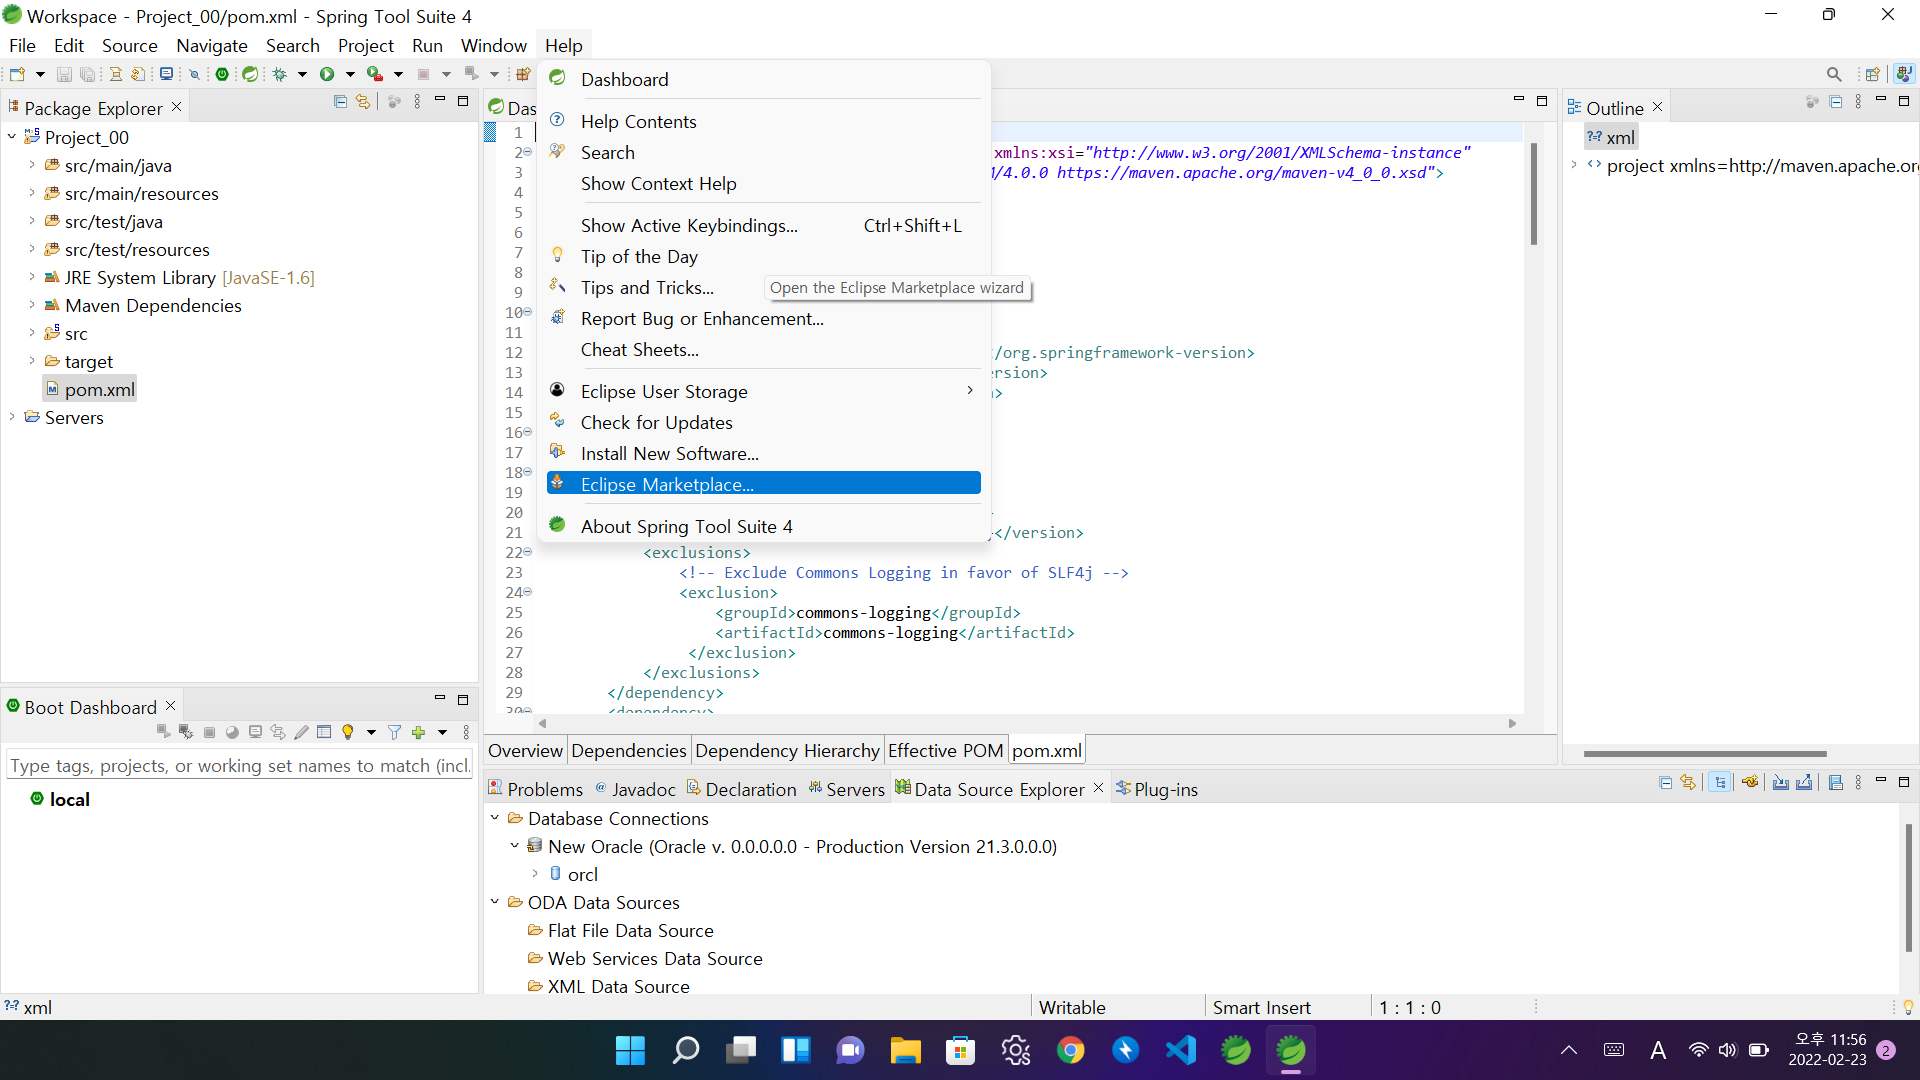1920x1080 pixels.
Task: Click the Spring Boot Dashboard toolbar icon
Action: pos(222,74)
